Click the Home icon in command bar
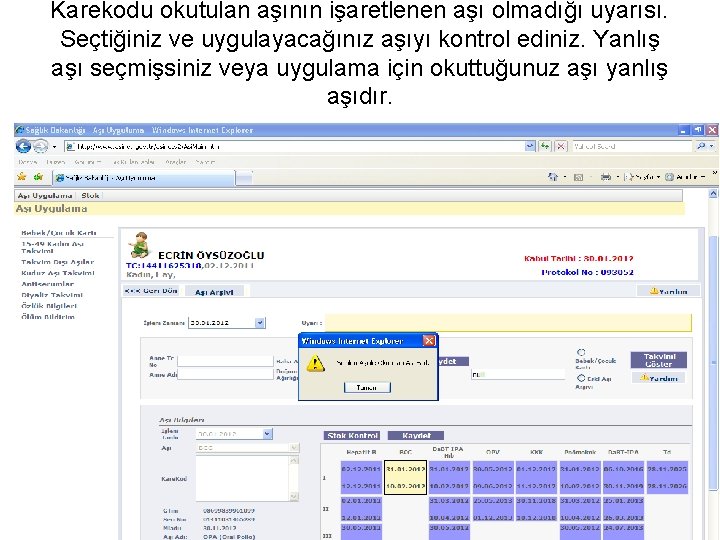The height and width of the screenshot is (540, 720). pyautogui.click(x=553, y=177)
